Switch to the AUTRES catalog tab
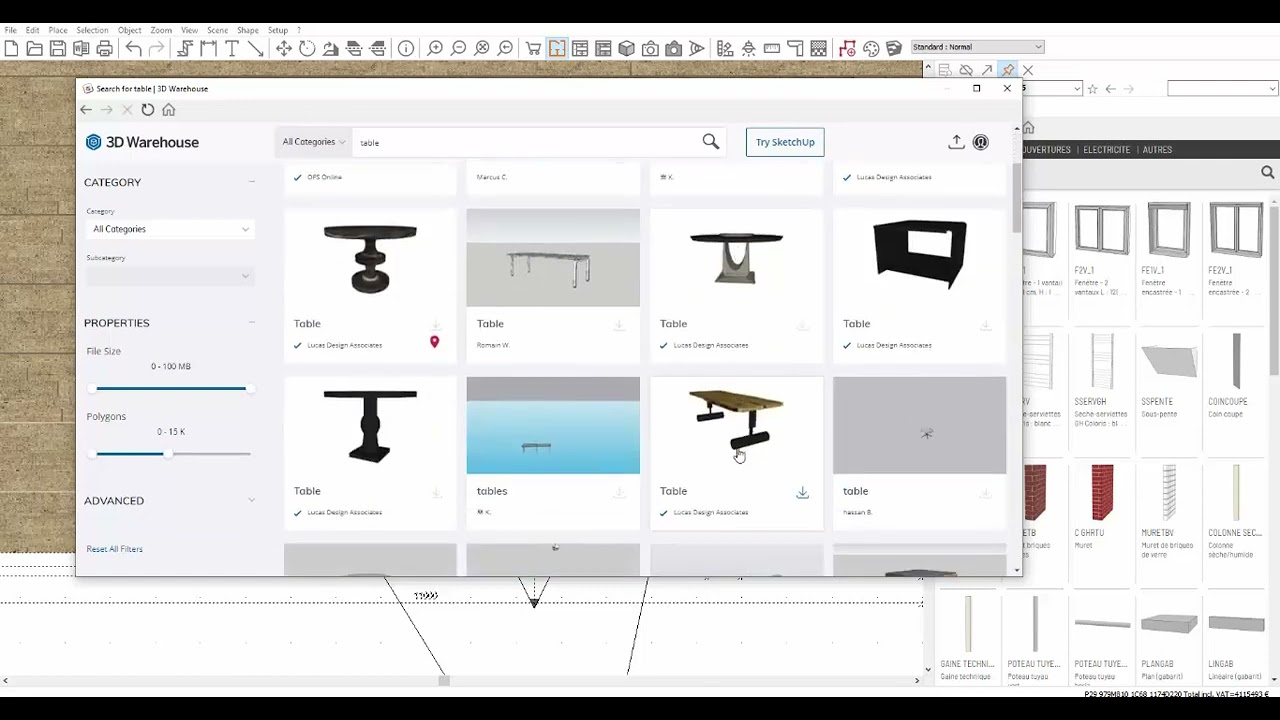1280x720 pixels. coord(1157,149)
